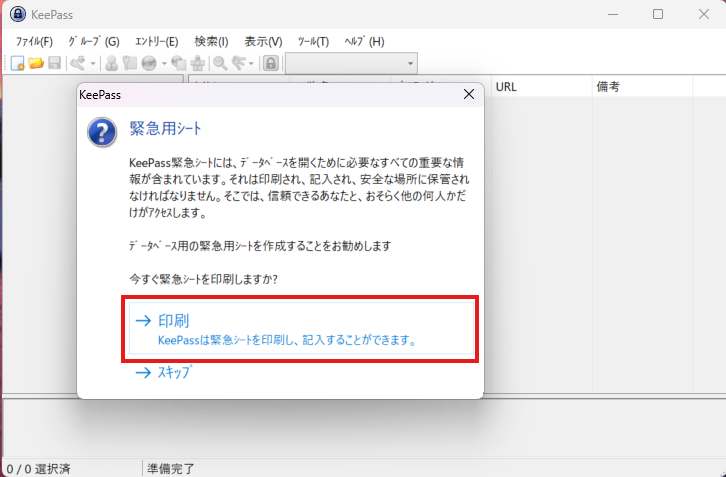Open the Add entry dropdown arrow

(93, 63)
